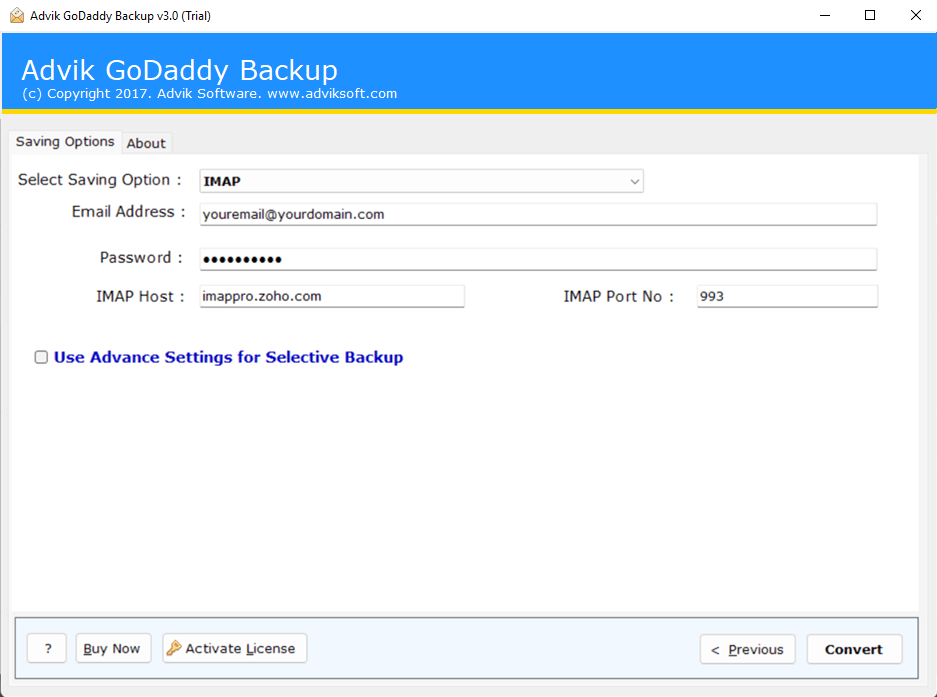Click the Email Address input field
Screen dimensions: 937x697
538,214
